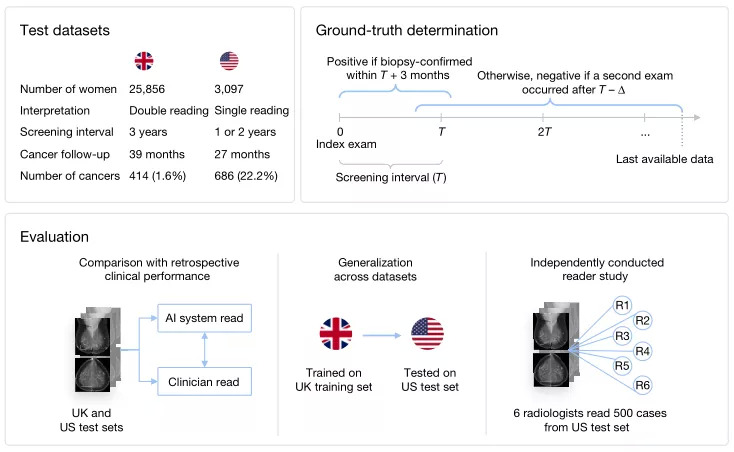
Task: Click the R4 radiologist circle
Action: click(642, 353)
